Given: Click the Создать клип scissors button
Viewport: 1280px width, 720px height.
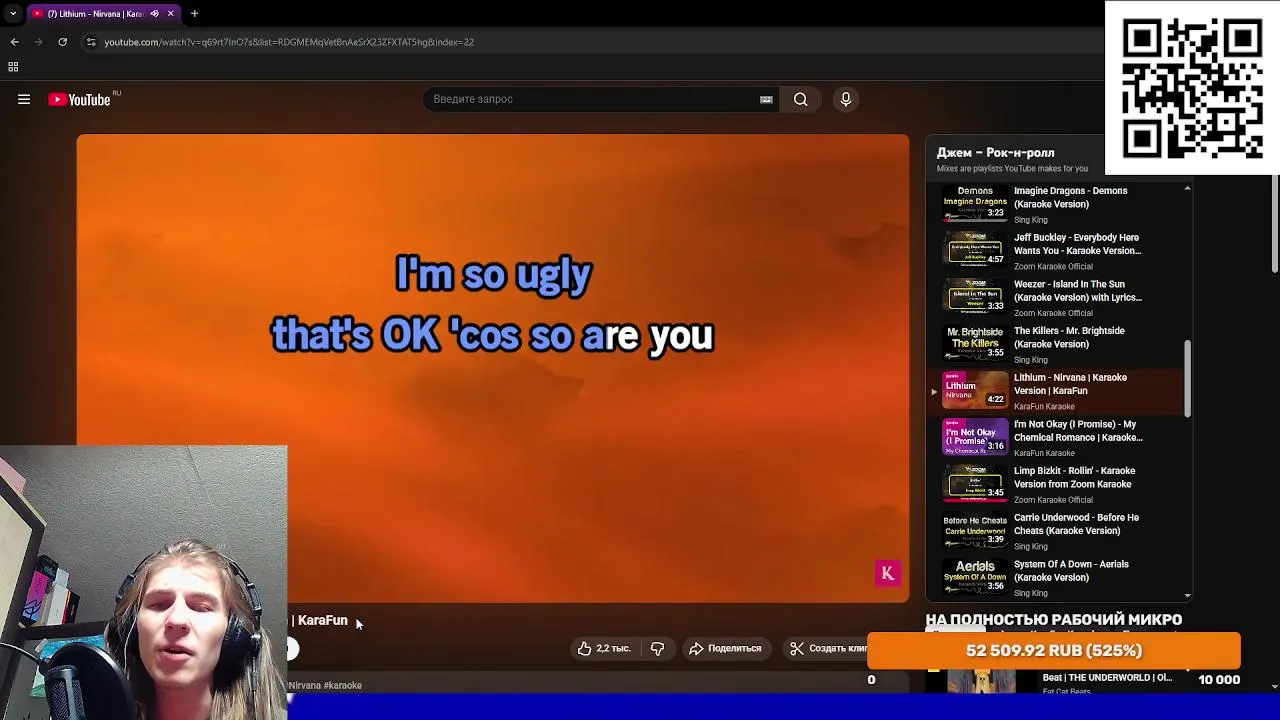Looking at the screenshot, I should (x=828, y=648).
